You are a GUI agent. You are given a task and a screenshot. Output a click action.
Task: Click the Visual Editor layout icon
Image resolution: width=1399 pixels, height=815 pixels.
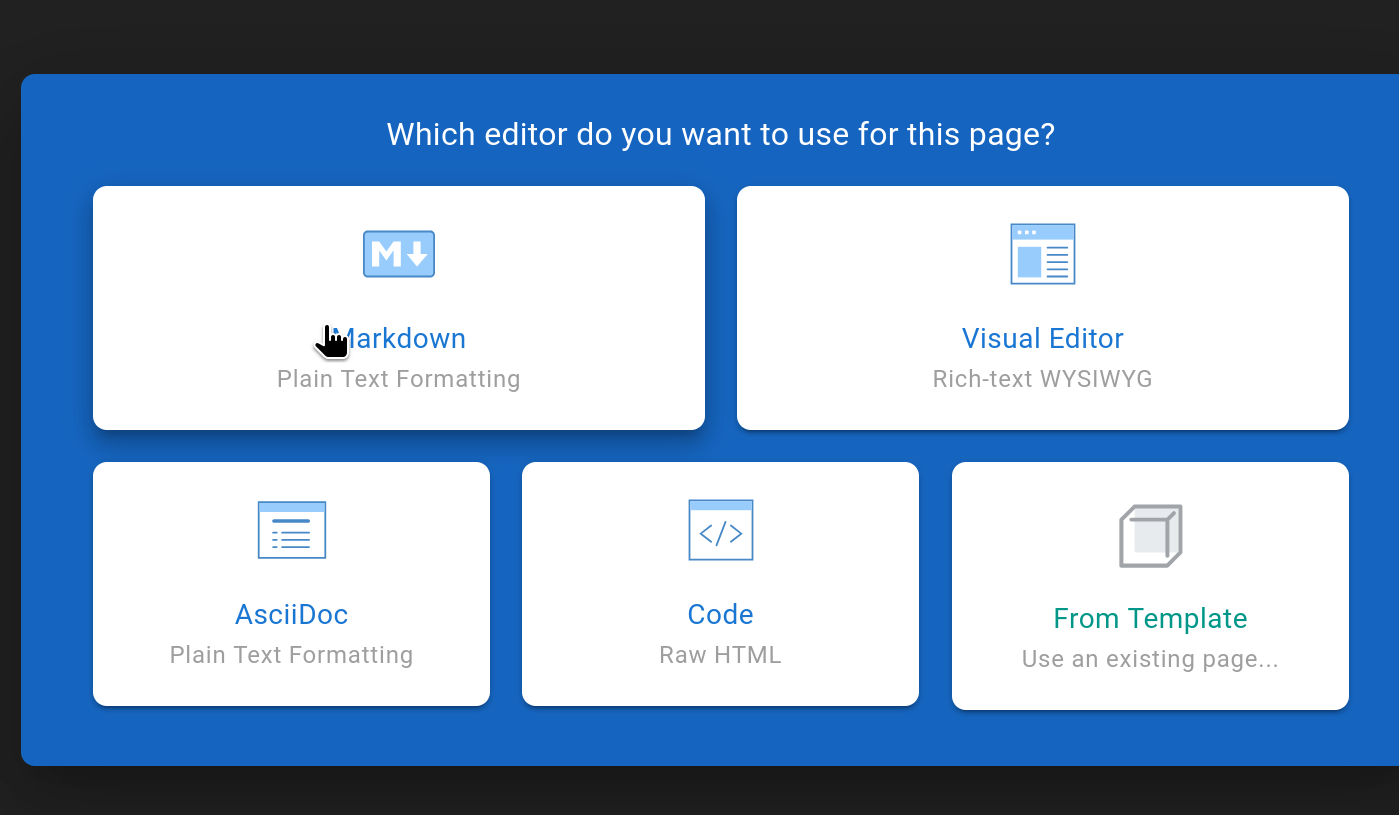point(1043,254)
